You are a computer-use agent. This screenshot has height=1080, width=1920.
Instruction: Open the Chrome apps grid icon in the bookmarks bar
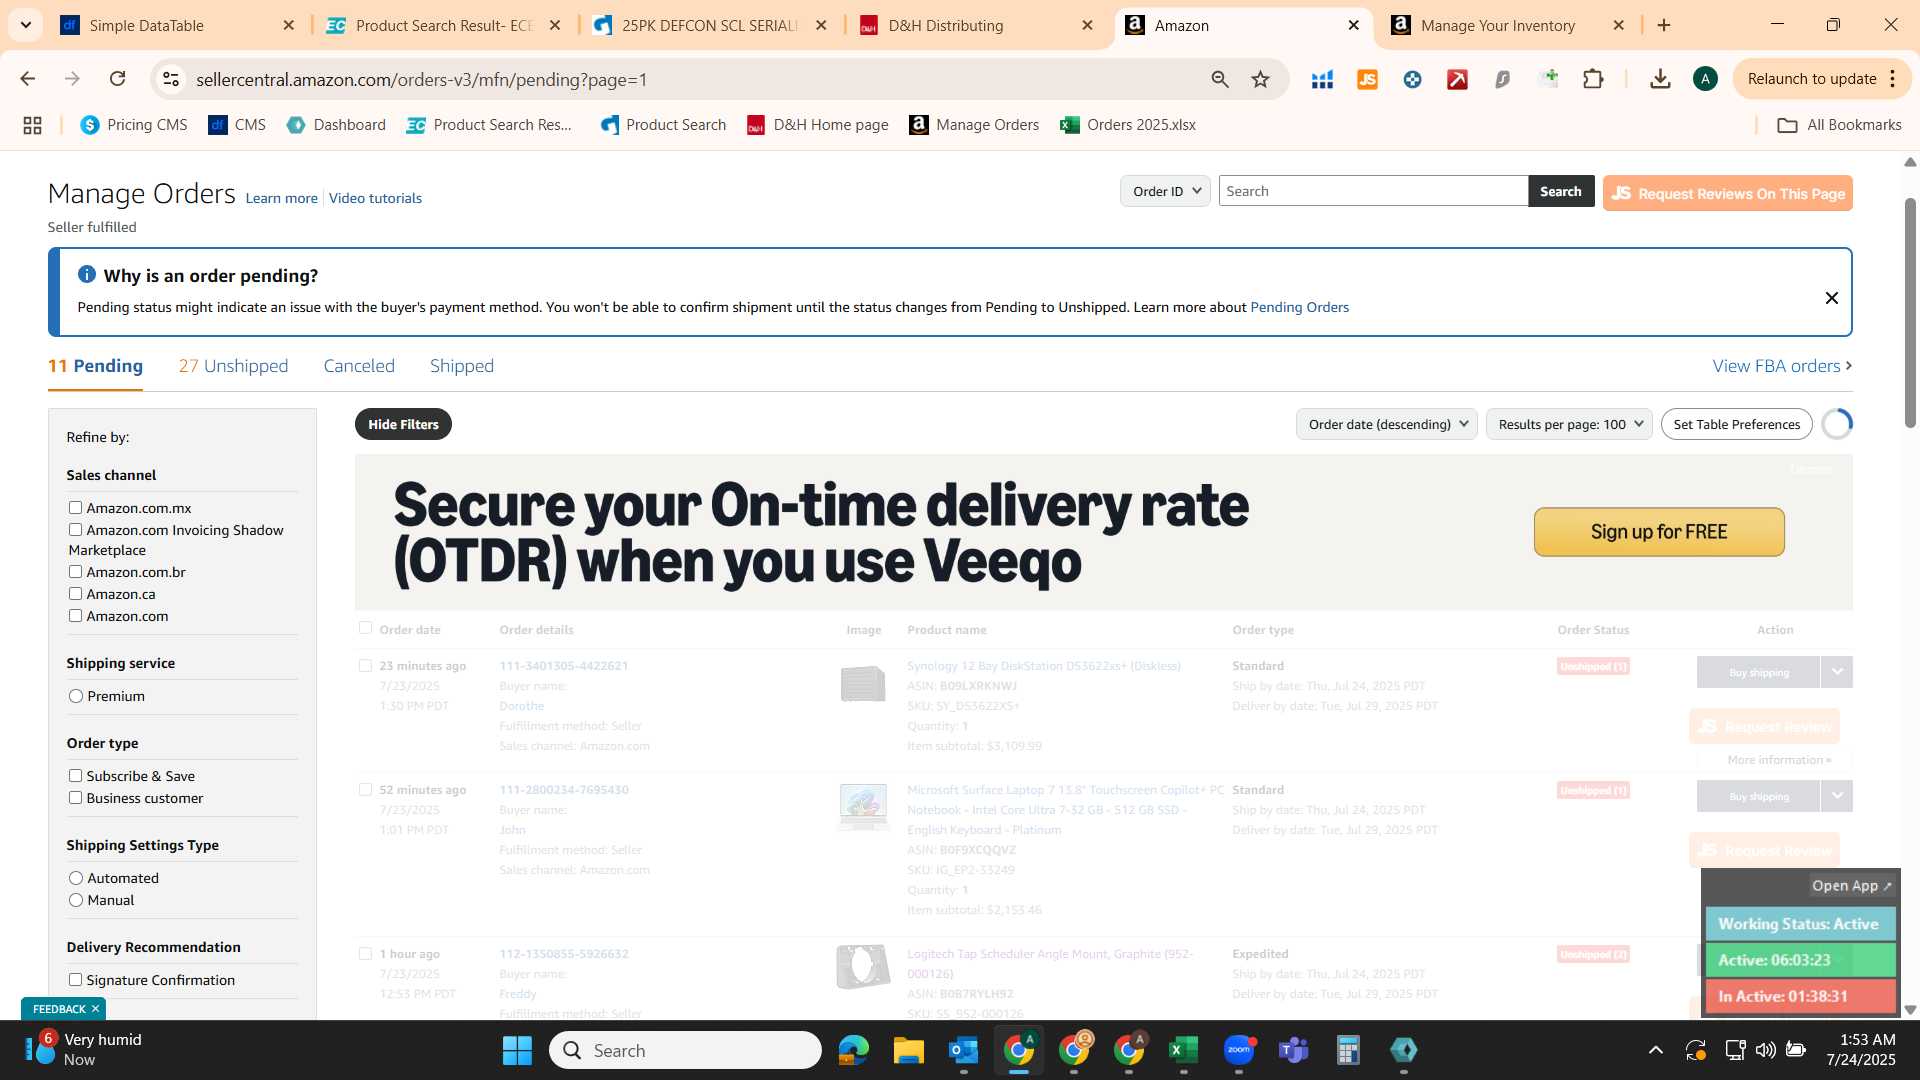[32, 125]
